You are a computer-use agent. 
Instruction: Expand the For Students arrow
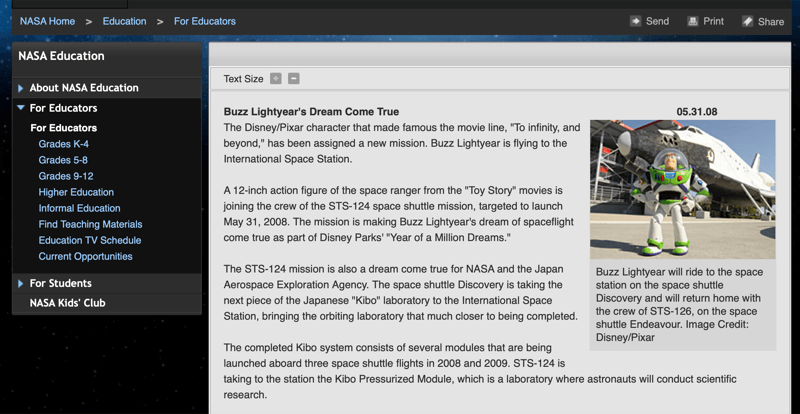coord(20,283)
